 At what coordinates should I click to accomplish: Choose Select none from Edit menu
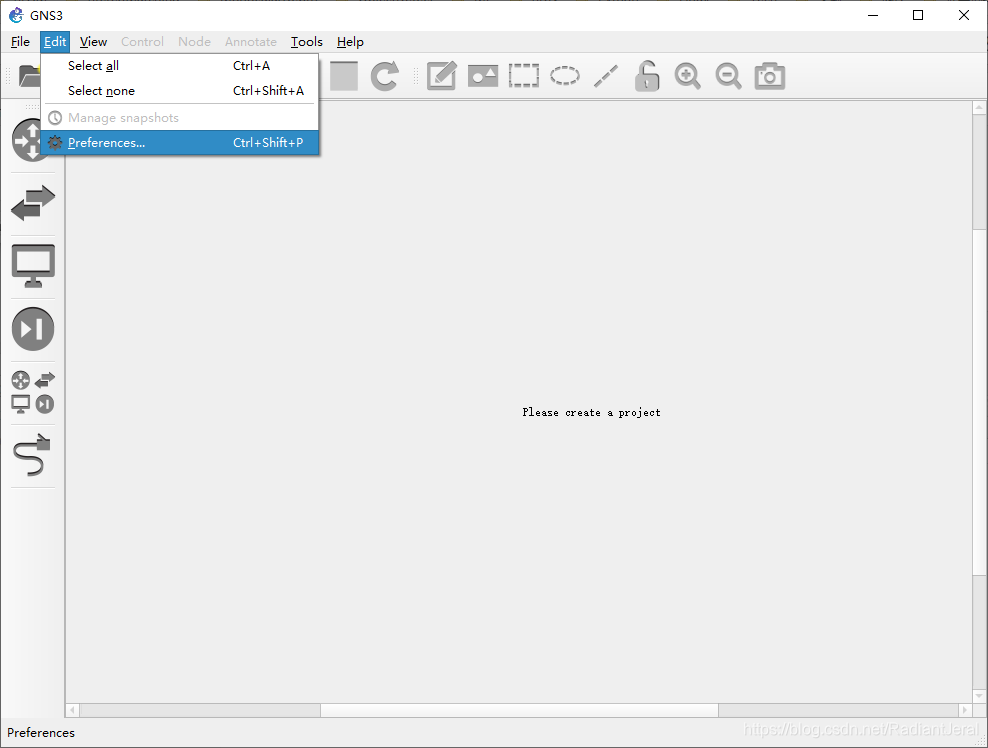pos(180,91)
